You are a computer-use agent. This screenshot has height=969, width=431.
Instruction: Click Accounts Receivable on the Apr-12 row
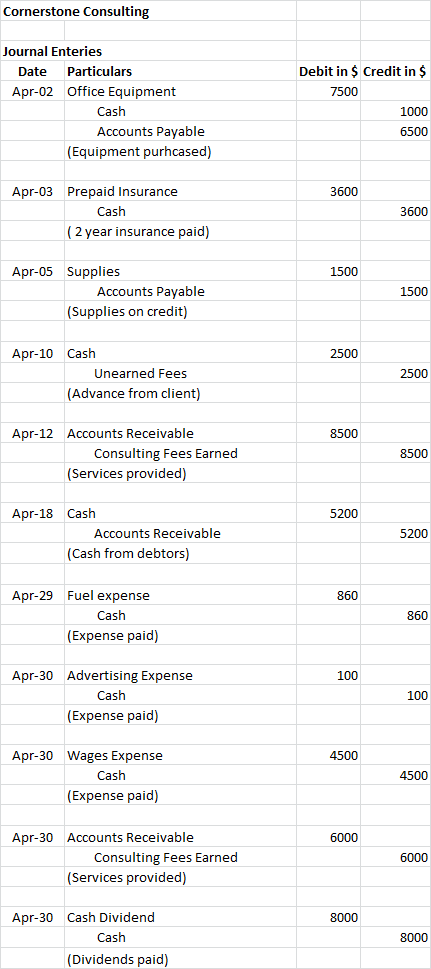(130, 434)
